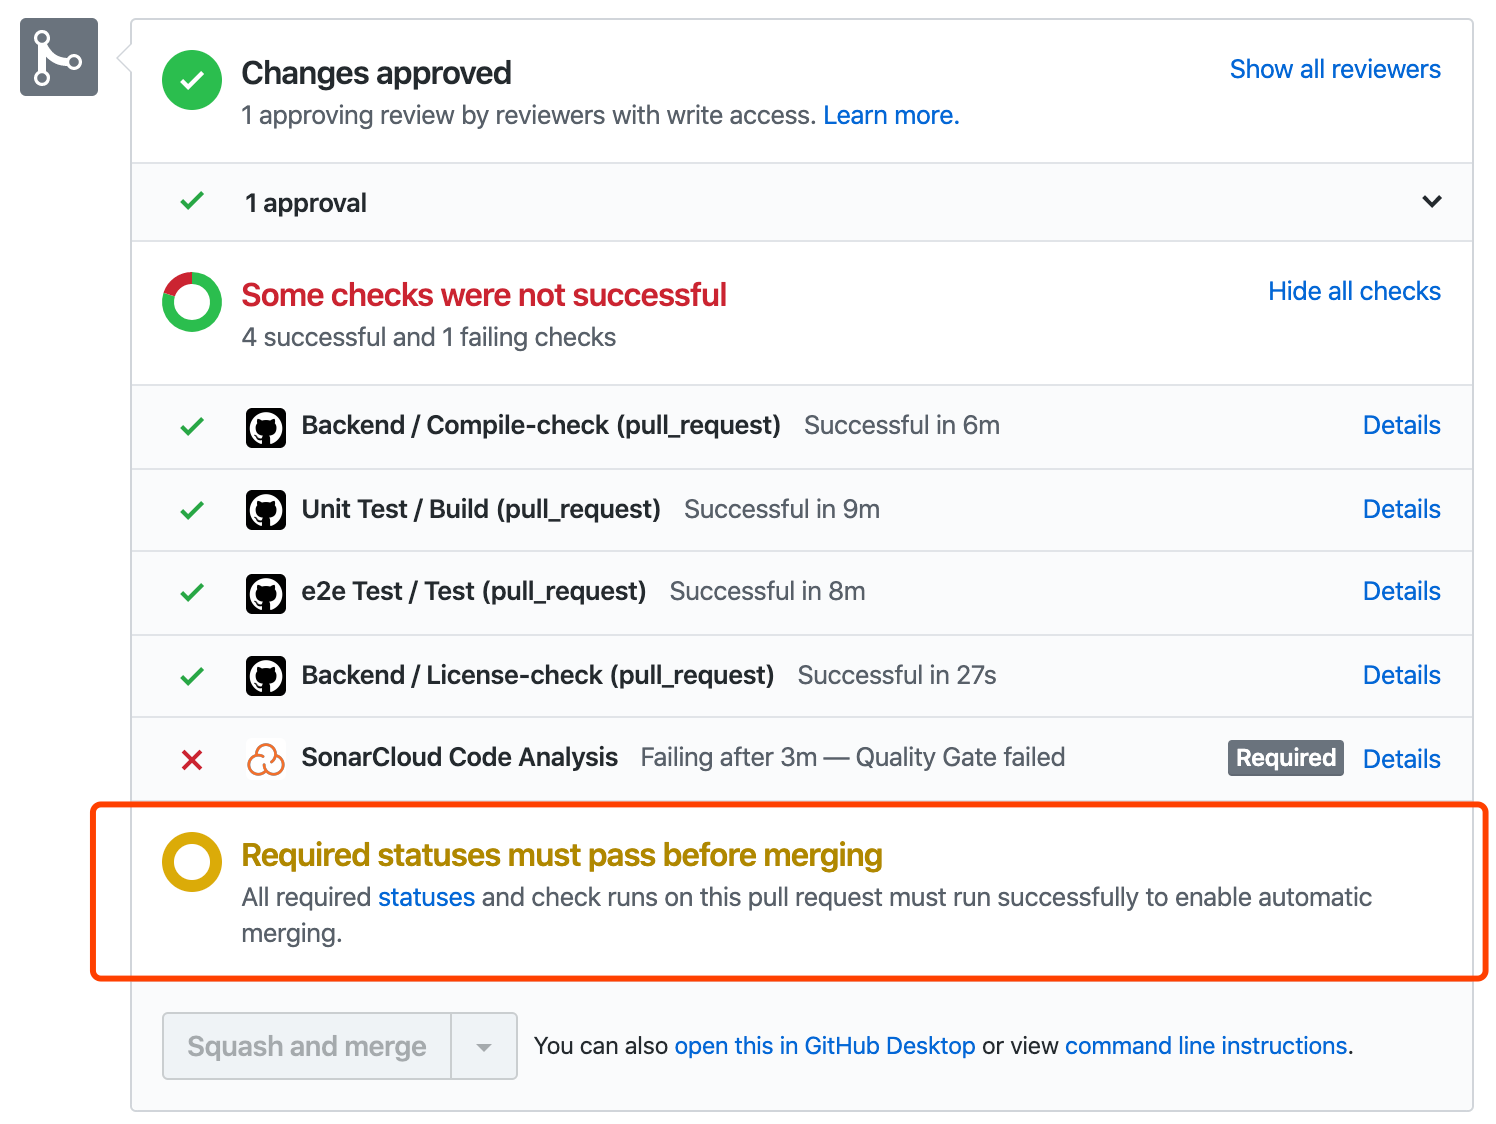The width and height of the screenshot is (1496, 1124).
Task: Open this in GitHub Desktop link
Action: coord(824,1046)
